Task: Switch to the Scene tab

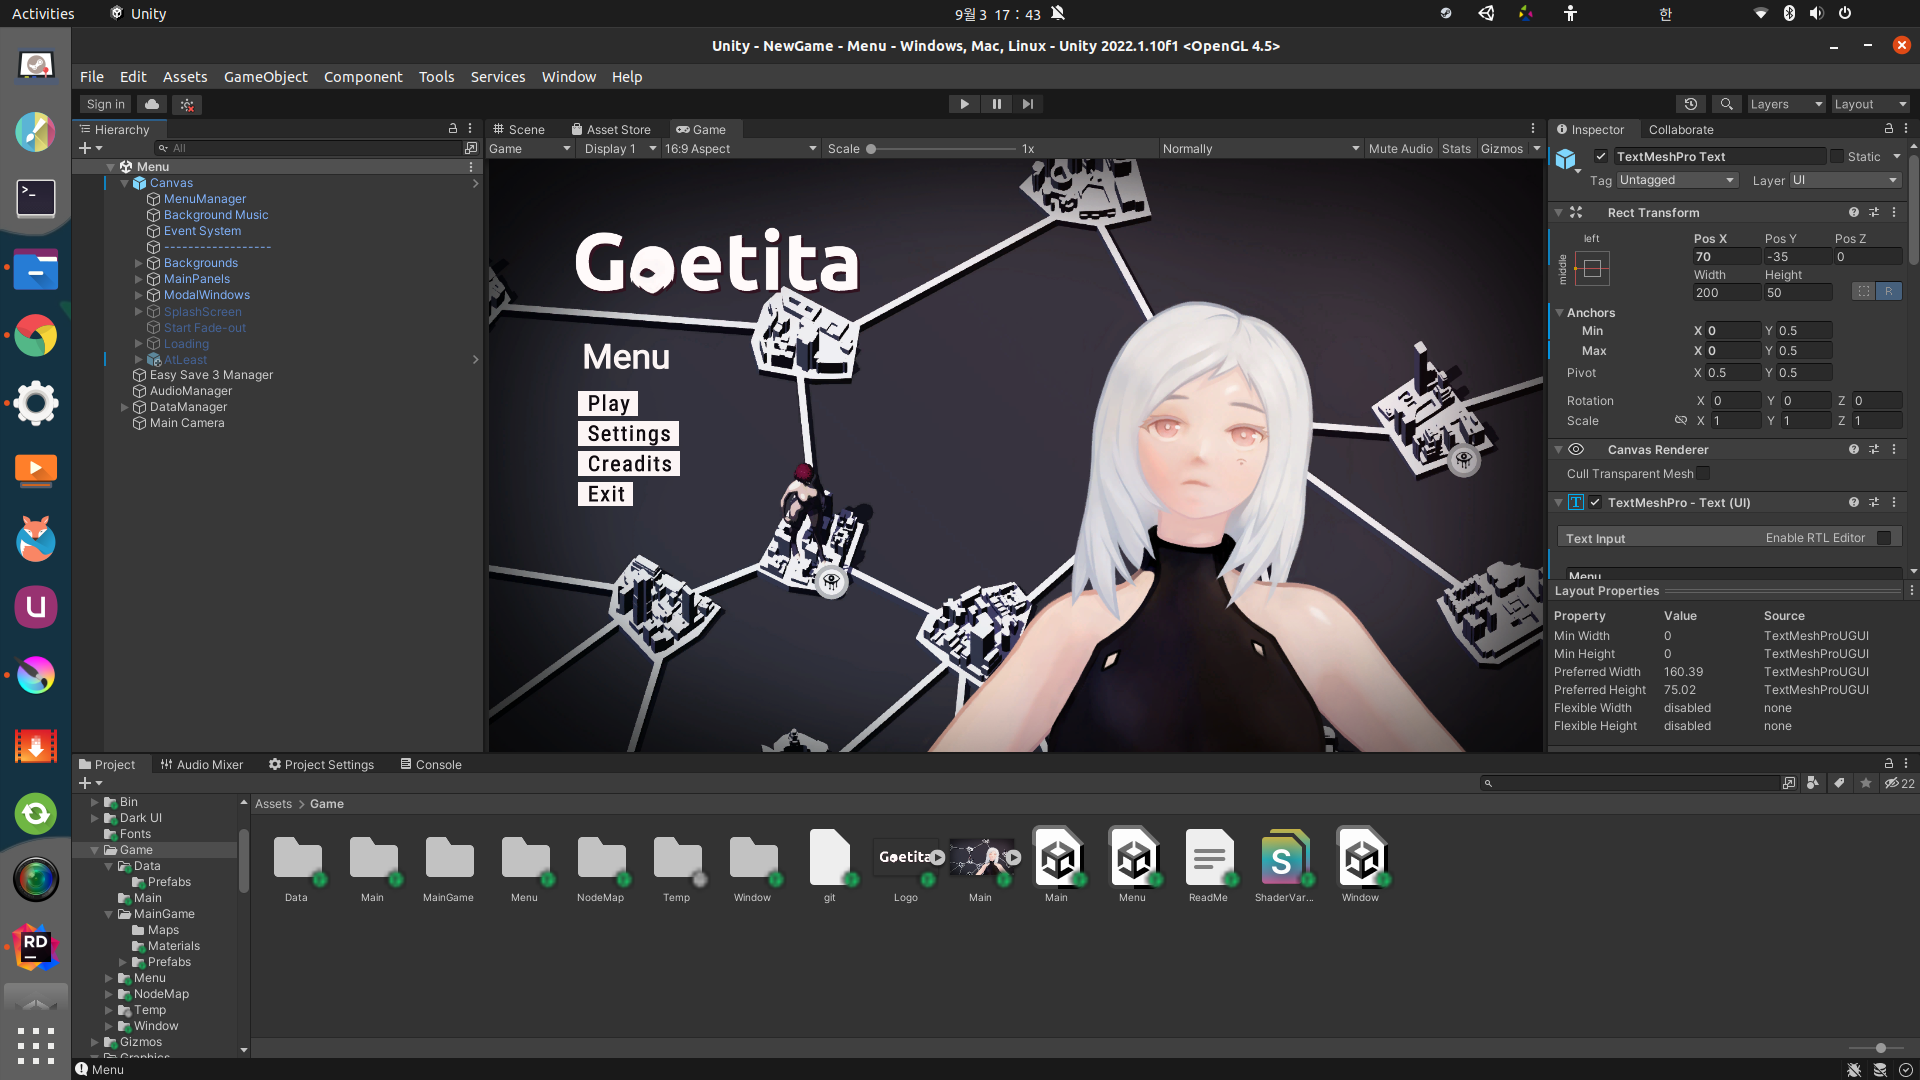Action: pos(518,130)
